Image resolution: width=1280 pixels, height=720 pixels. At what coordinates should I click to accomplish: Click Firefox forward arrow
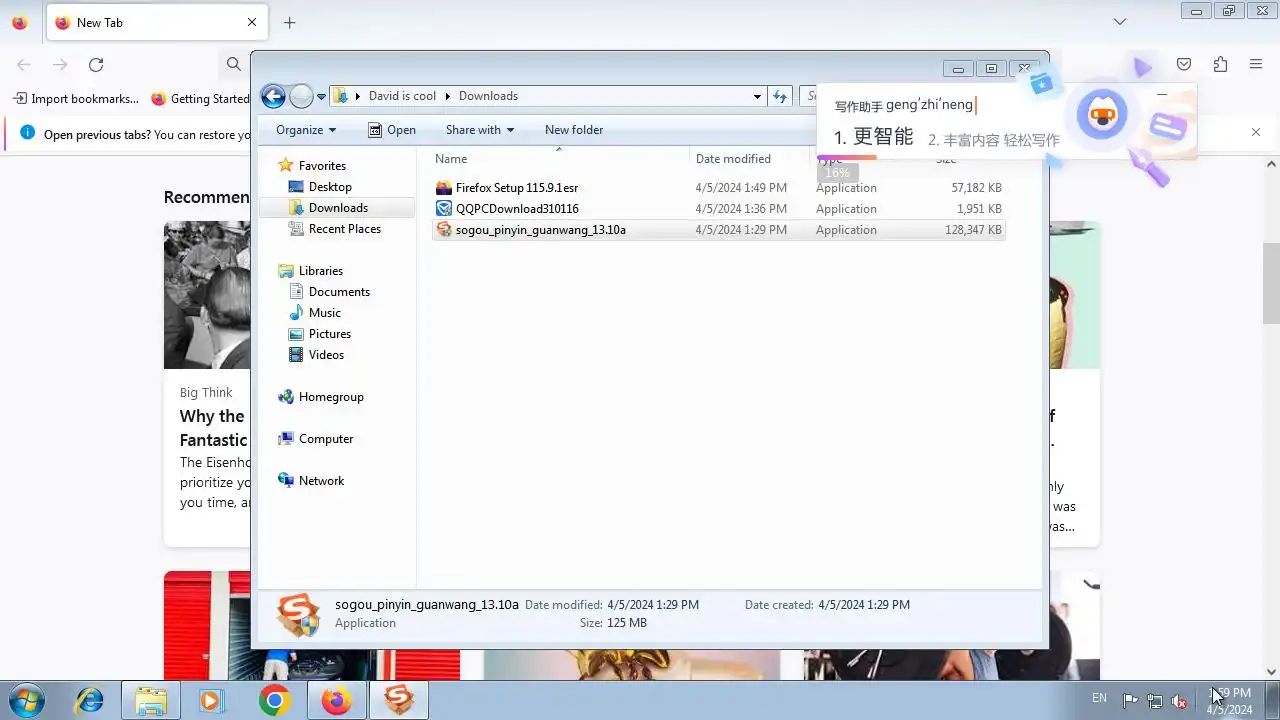click(x=60, y=64)
